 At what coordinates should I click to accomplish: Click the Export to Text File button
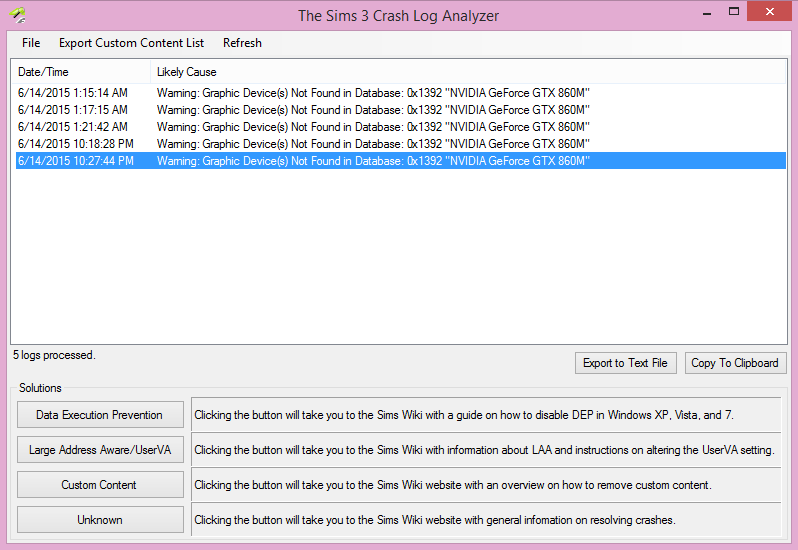(625, 363)
